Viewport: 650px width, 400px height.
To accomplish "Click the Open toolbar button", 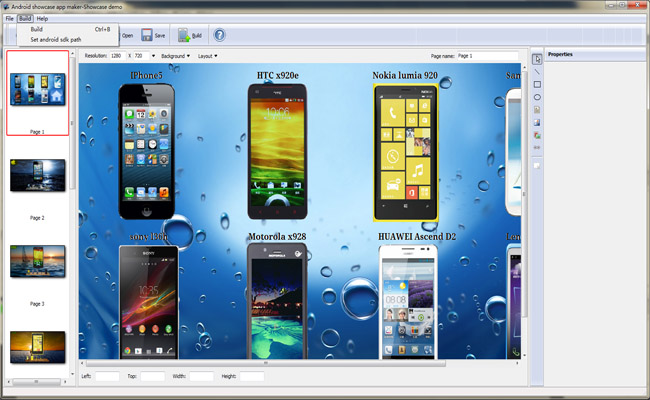I will 127,36.
